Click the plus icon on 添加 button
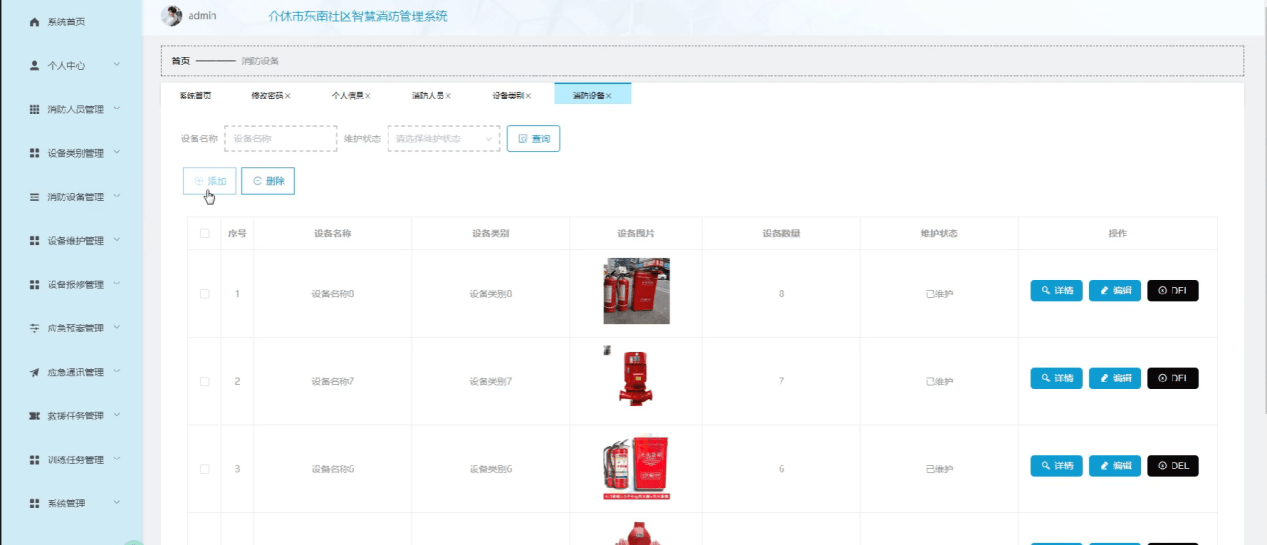This screenshot has width=1267, height=545. pyautogui.click(x=199, y=181)
